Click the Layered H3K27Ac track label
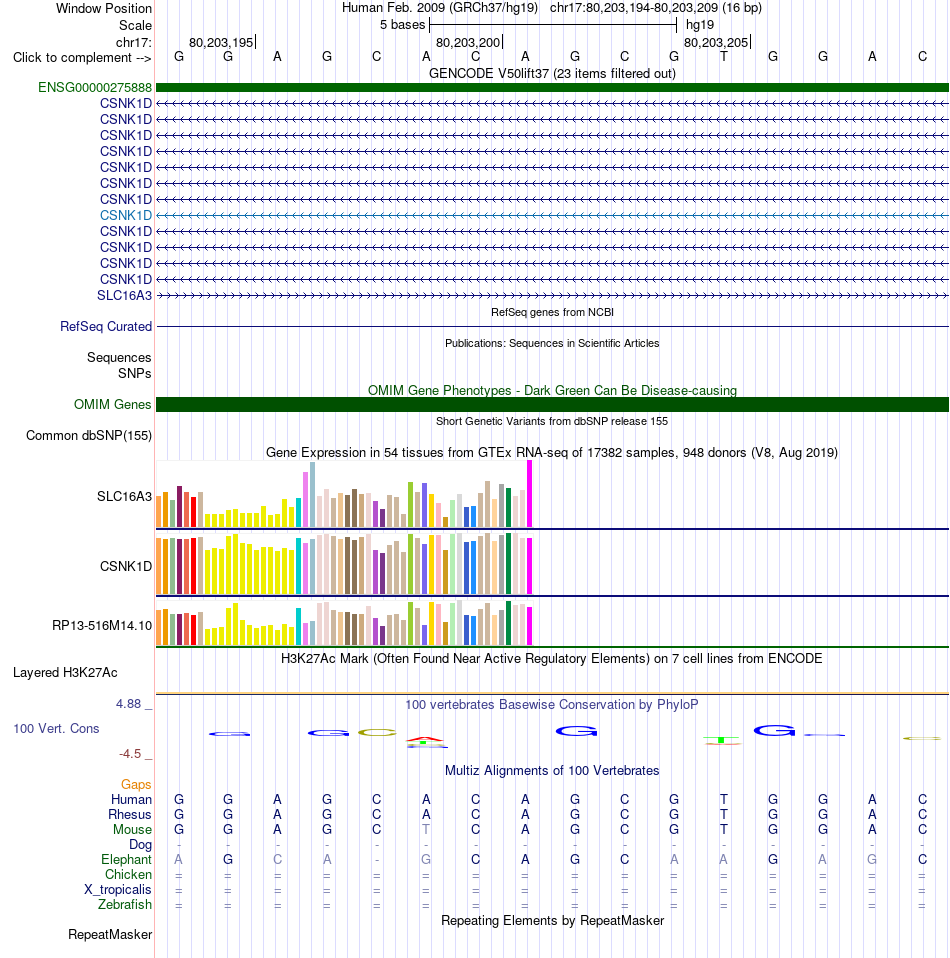The image size is (950, 958). [x=65, y=673]
